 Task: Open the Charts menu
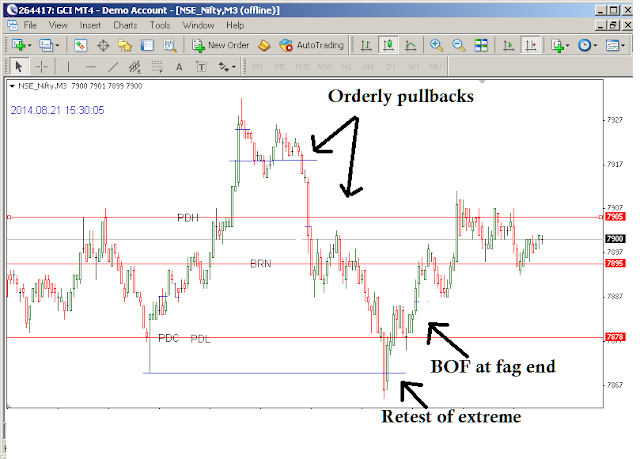(x=125, y=25)
